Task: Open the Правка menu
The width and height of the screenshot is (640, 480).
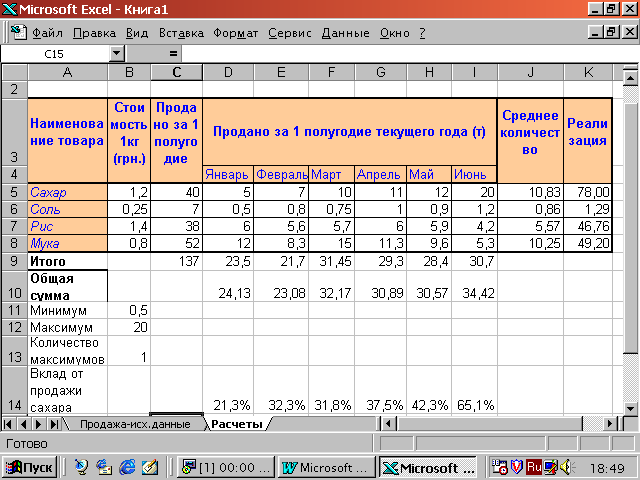Action: point(94,33)
